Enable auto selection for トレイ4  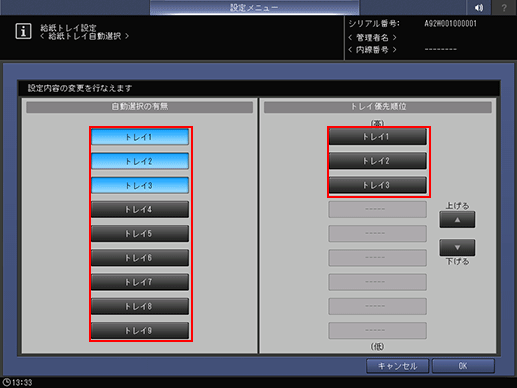[140, 209]
